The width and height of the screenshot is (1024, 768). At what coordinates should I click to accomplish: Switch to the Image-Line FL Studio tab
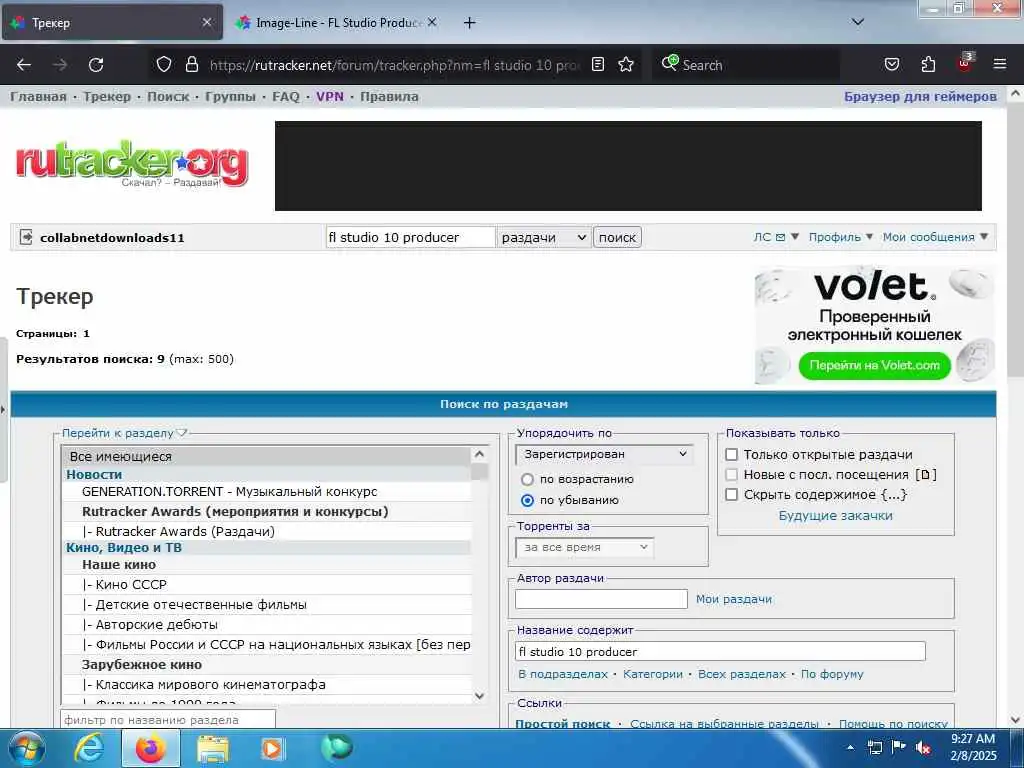(336, 22)
